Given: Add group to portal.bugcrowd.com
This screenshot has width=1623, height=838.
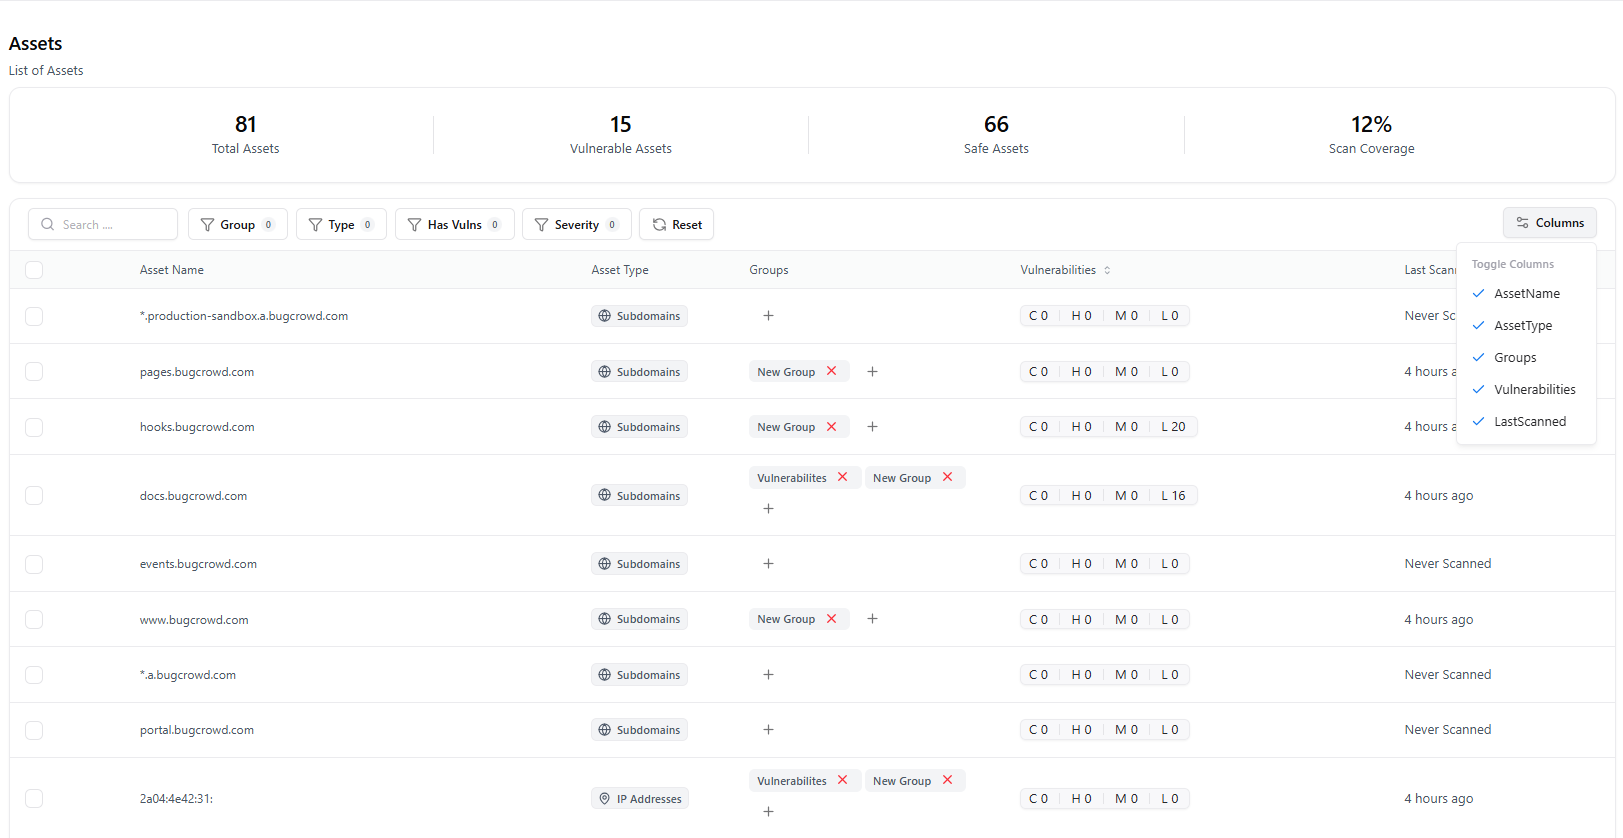Looking at the screenshot, I should pyautogui.click(x=768, y=729).
